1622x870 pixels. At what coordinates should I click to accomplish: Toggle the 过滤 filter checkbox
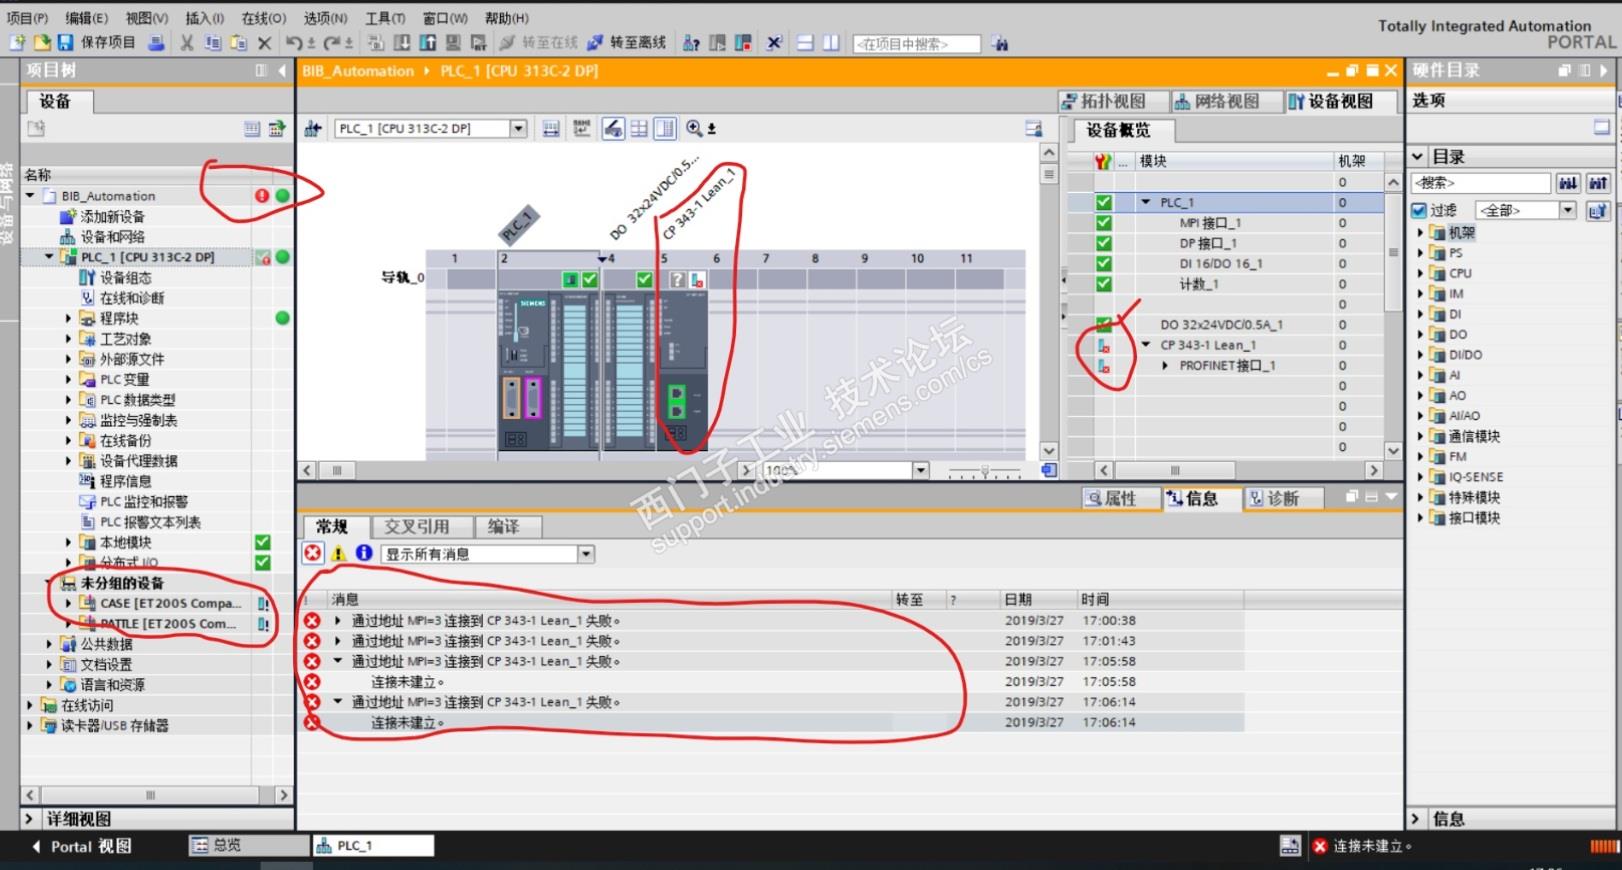[x=1419, y=210]
